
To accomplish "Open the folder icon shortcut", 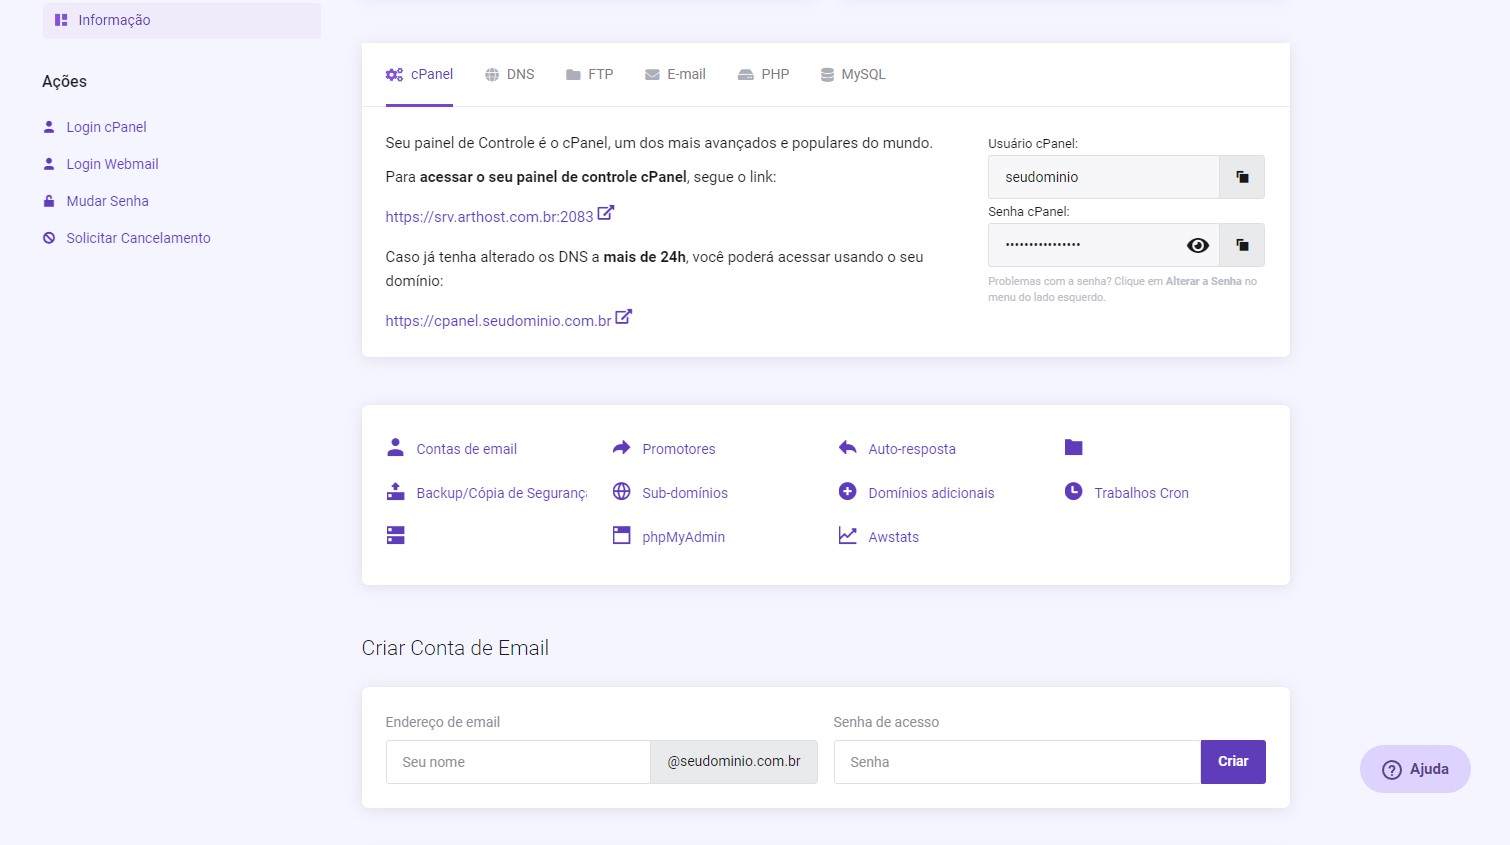I will click(1073, 448).
